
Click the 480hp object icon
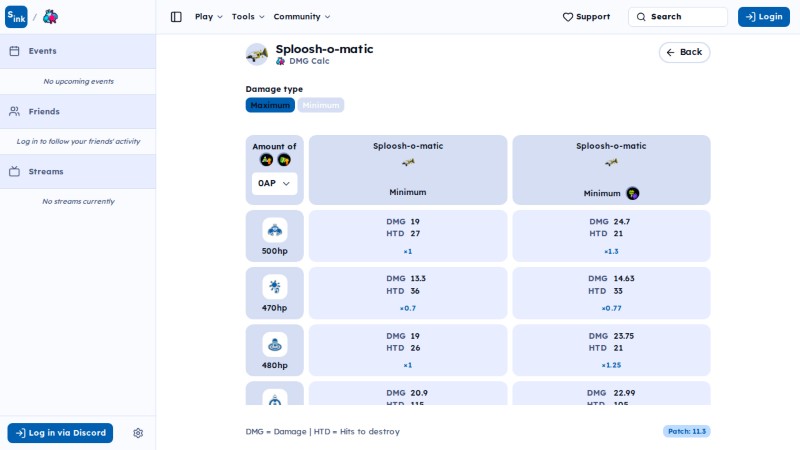tap(274, 344)
